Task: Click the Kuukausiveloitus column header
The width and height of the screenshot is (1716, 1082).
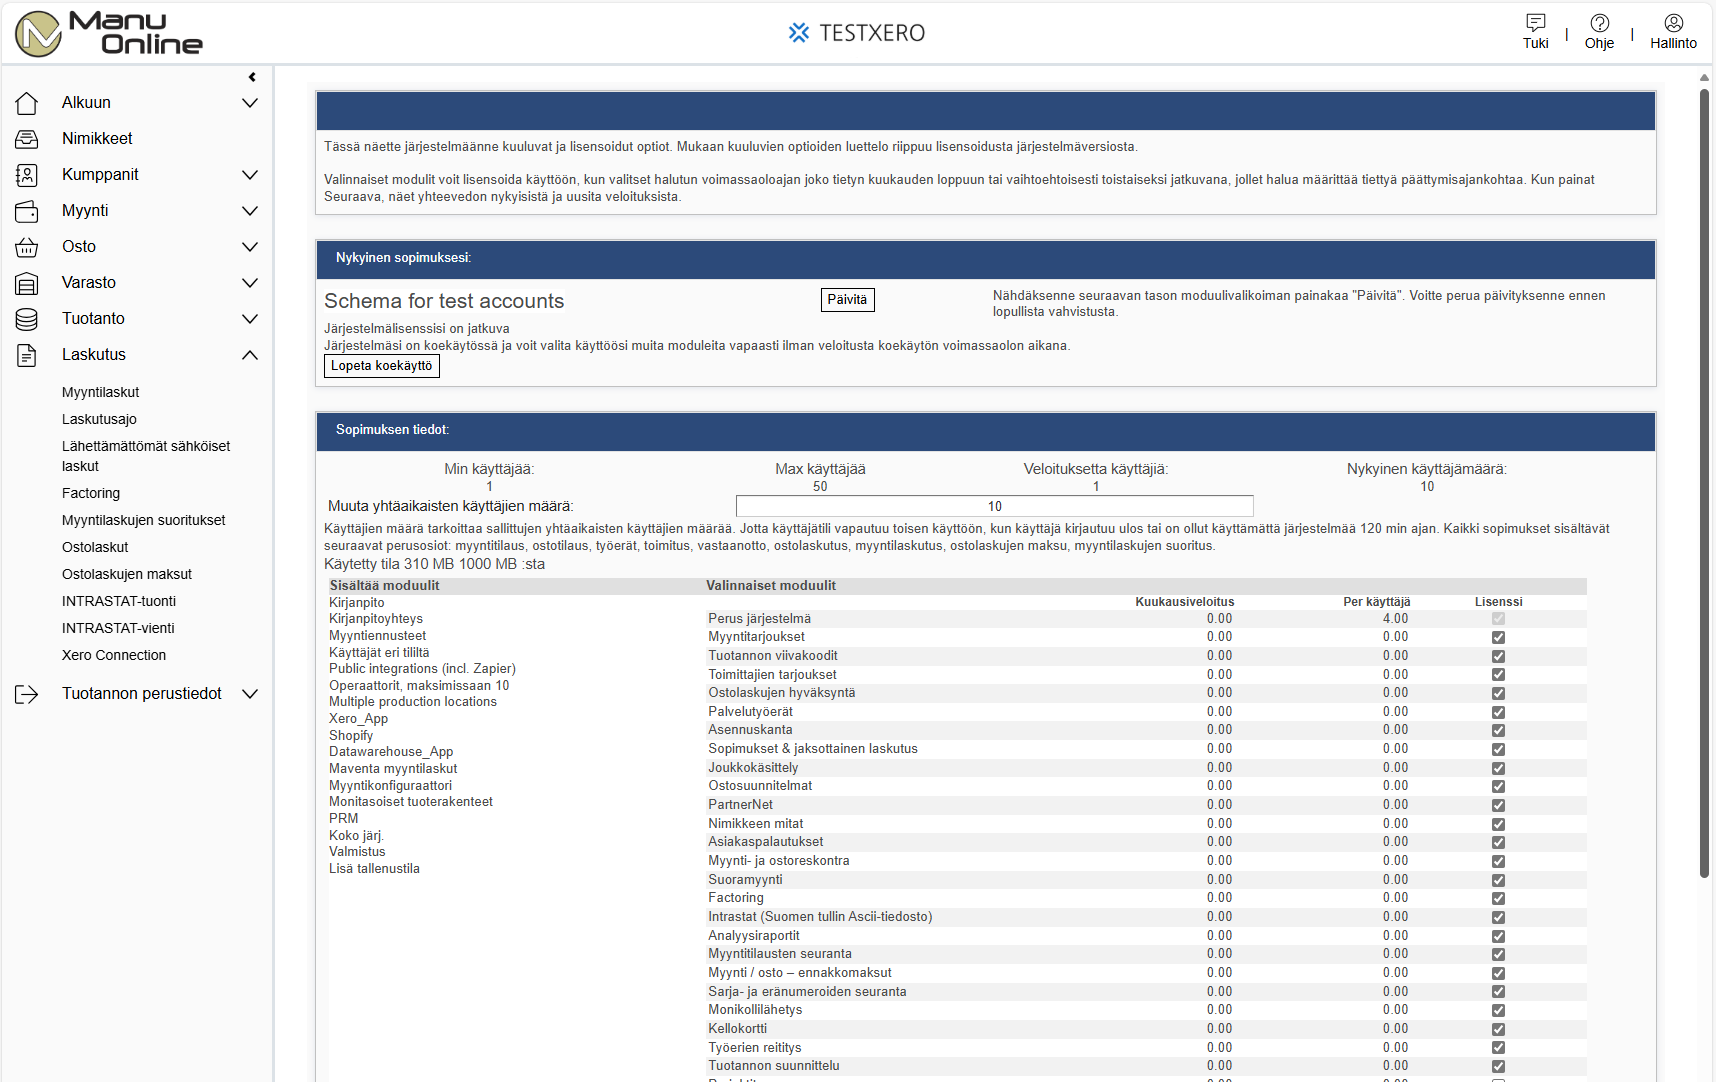Action: click(x=1185, y=602)
